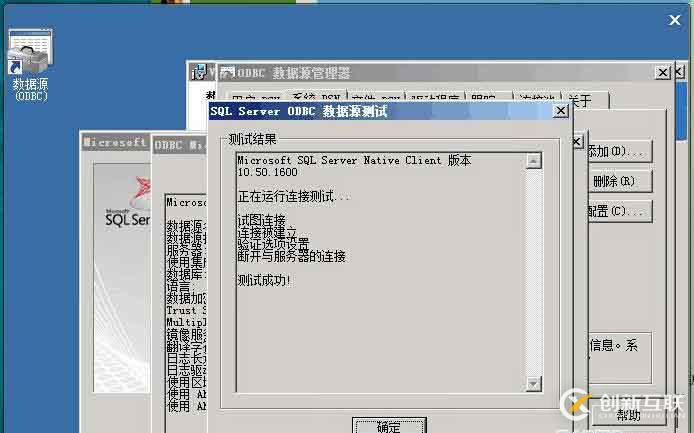Click the '验证选项设置' line
694x433 pixels.
273,244
